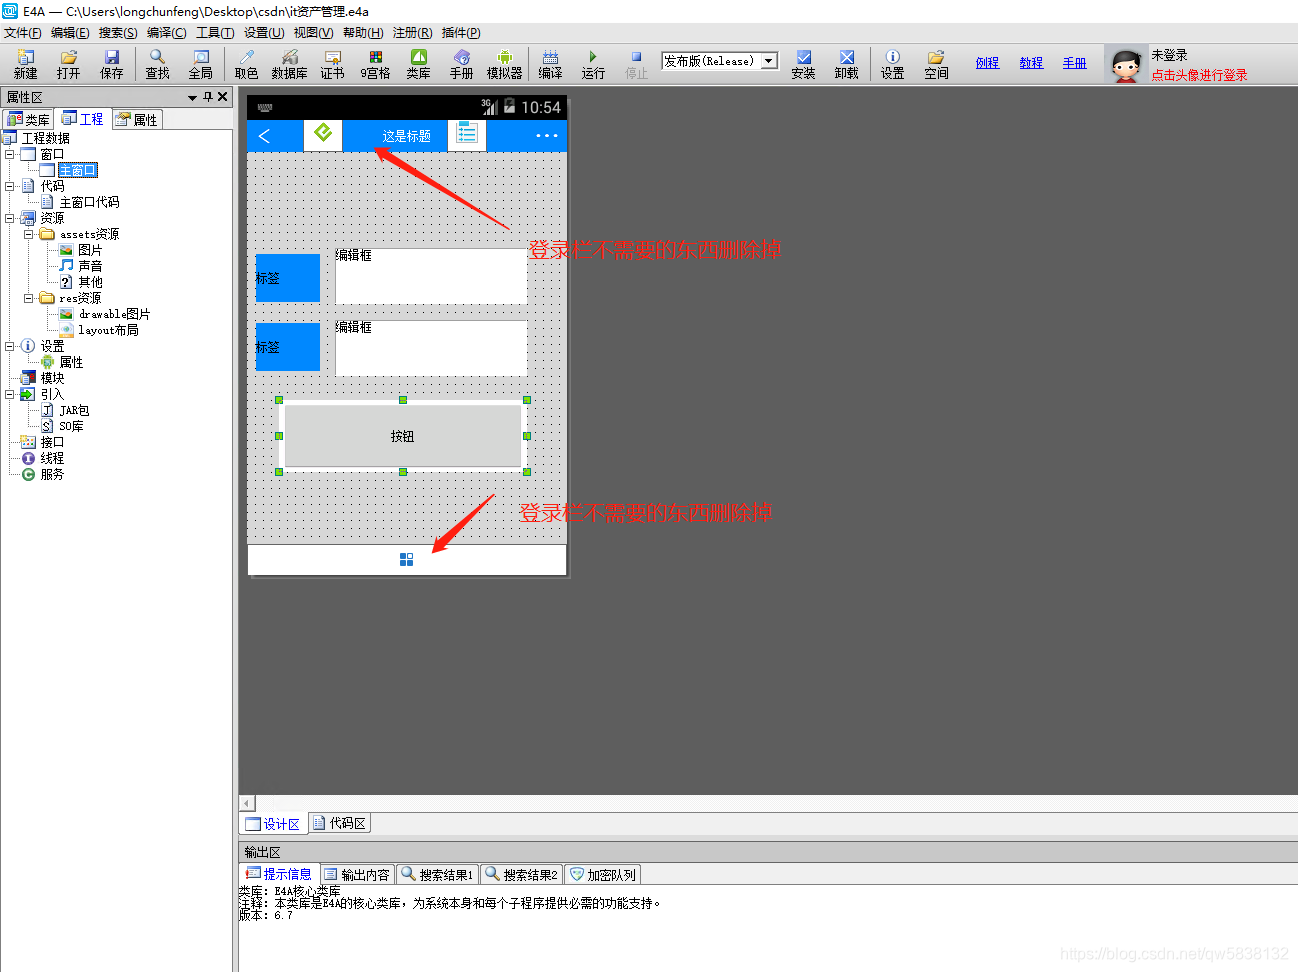Collapse the res资源 tree node
Image resolution: width=1298 pixels, height=972 pixels.
pyautogui.click(x=28, y=298)
